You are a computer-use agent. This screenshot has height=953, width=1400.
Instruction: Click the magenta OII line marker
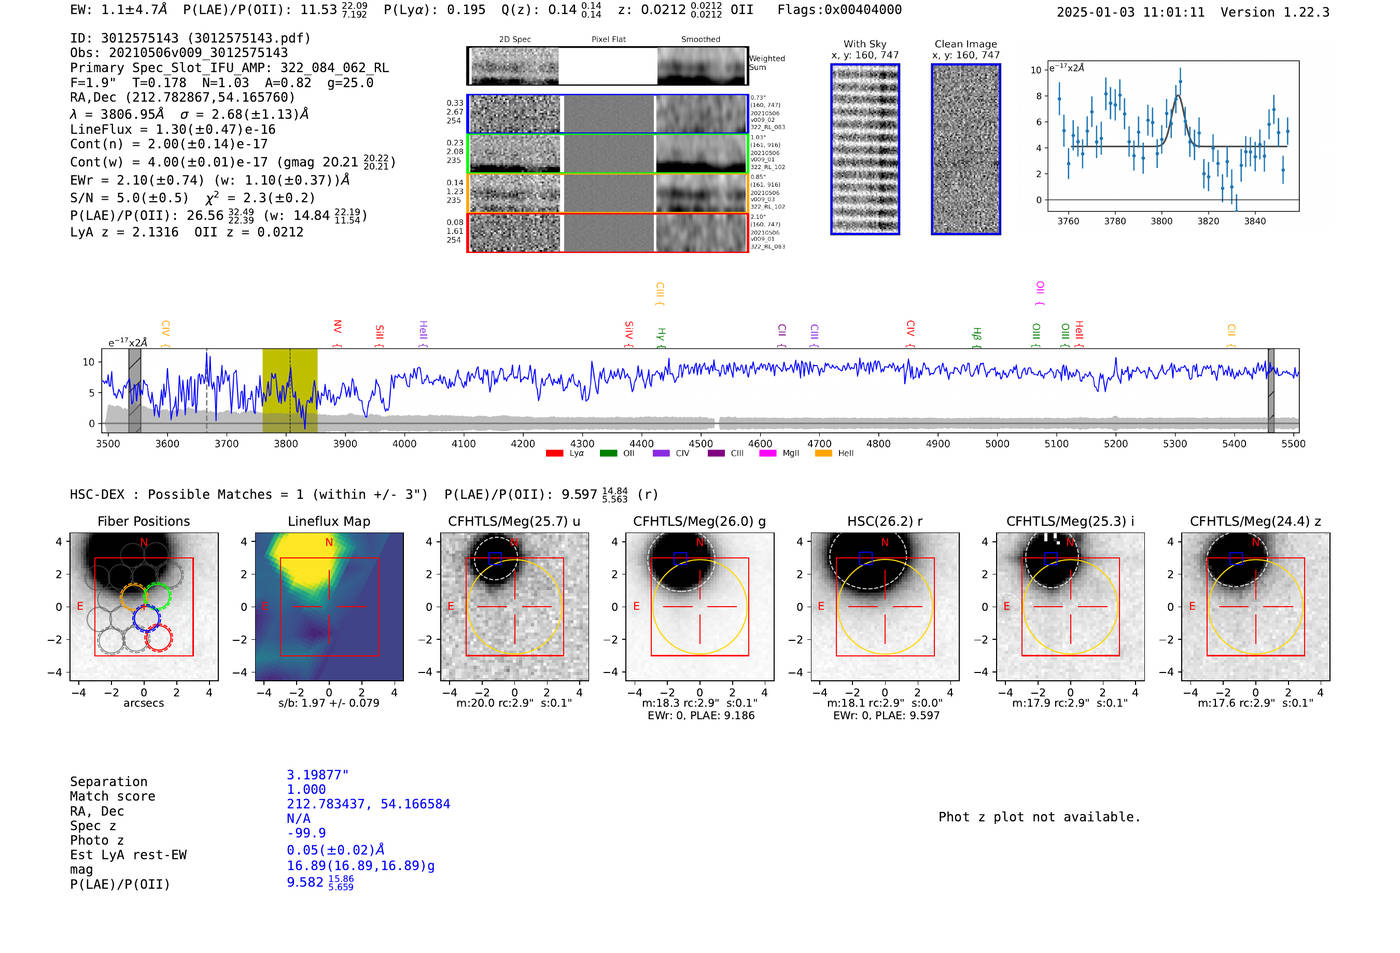pyautogui.click(x=1040, y=293)
